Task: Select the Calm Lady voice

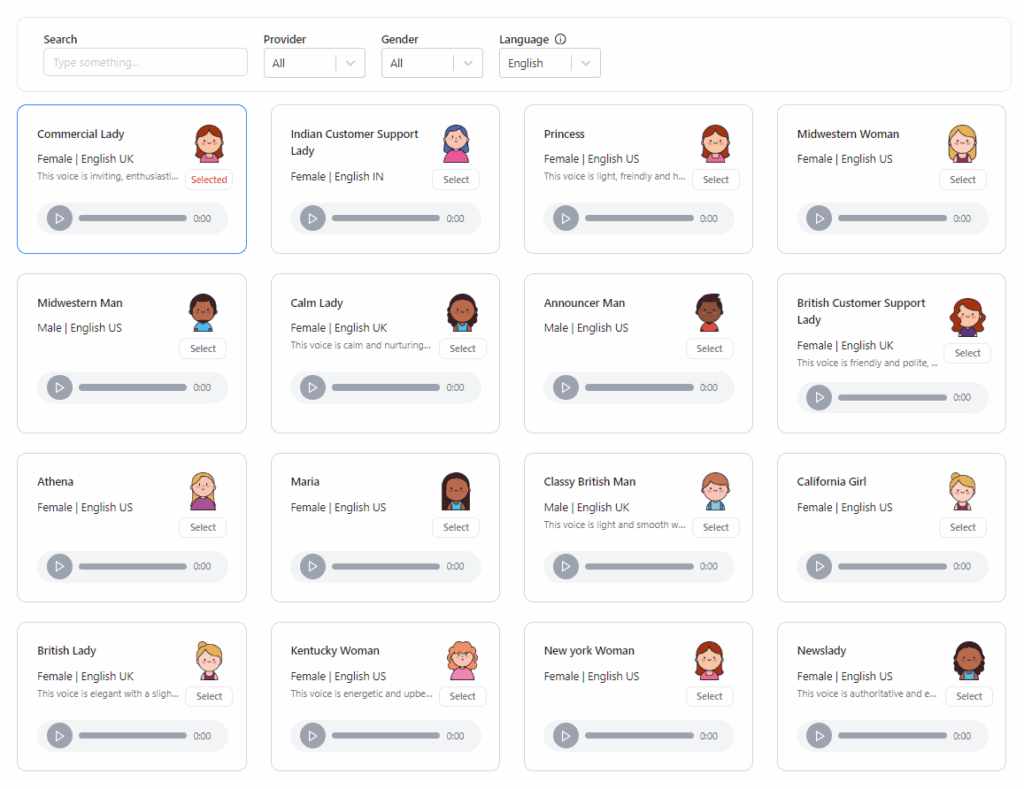Action: (x=462, y=349)
